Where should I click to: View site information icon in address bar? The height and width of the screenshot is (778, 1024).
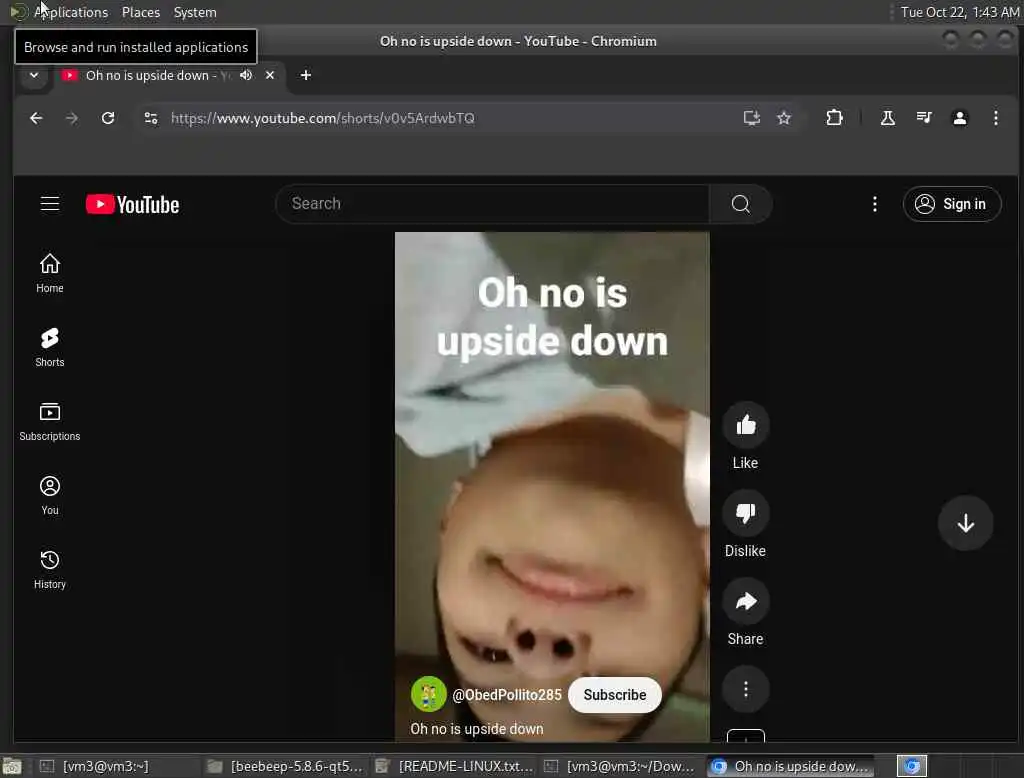click(151, 118)
